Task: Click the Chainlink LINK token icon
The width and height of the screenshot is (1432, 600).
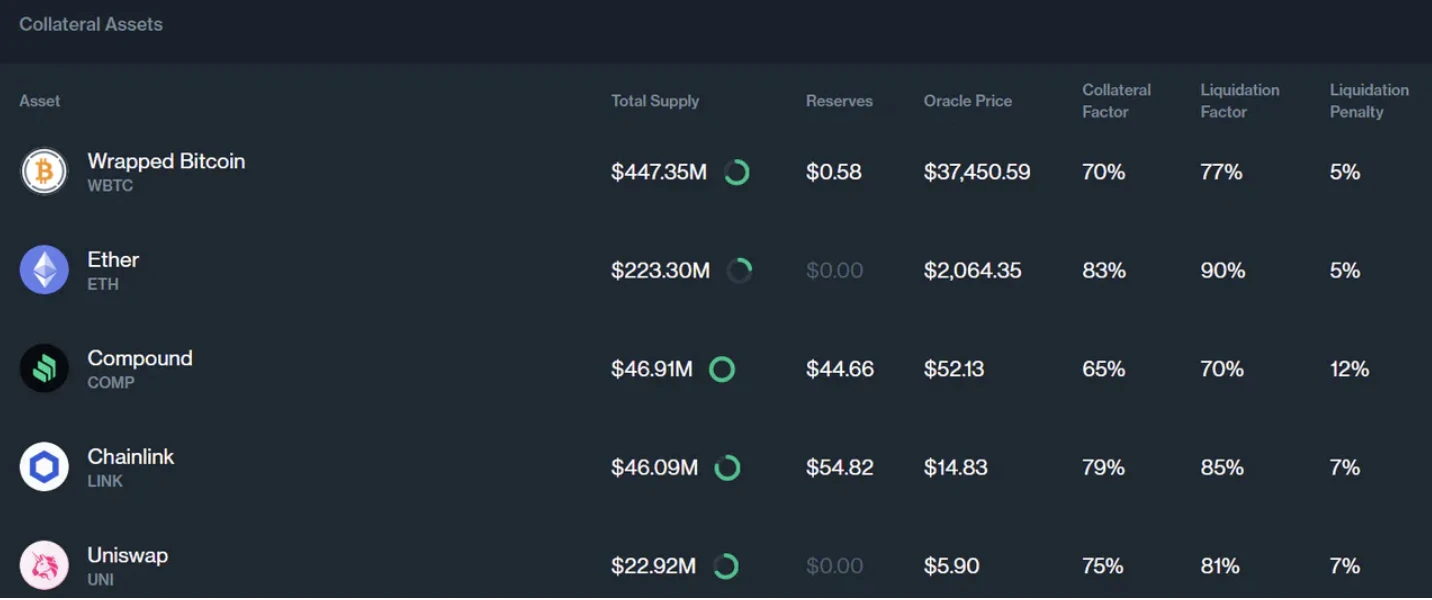Action: pyautogui.click(x=44, y=467)
